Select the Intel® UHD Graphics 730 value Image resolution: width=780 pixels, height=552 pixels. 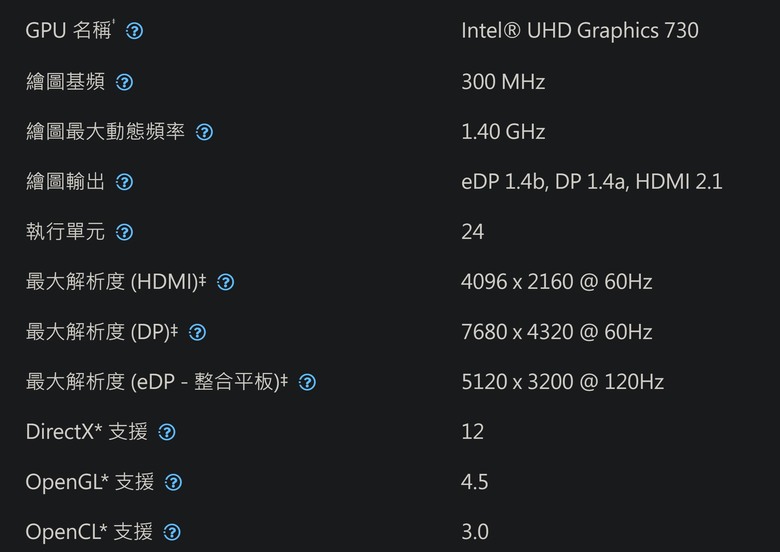pos(580,31)
